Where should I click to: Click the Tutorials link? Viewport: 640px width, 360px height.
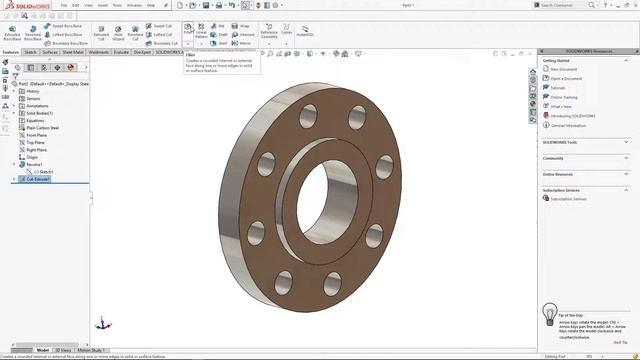558,88
